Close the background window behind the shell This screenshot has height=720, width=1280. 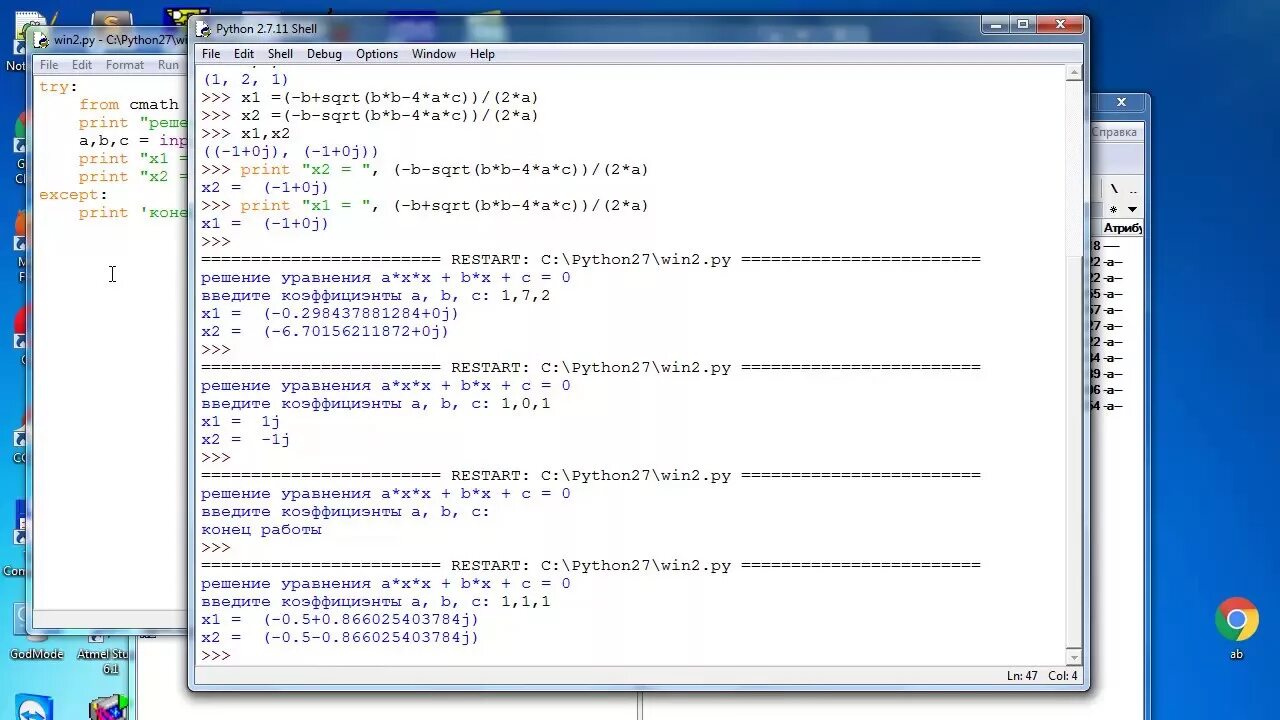(1121, 102)
